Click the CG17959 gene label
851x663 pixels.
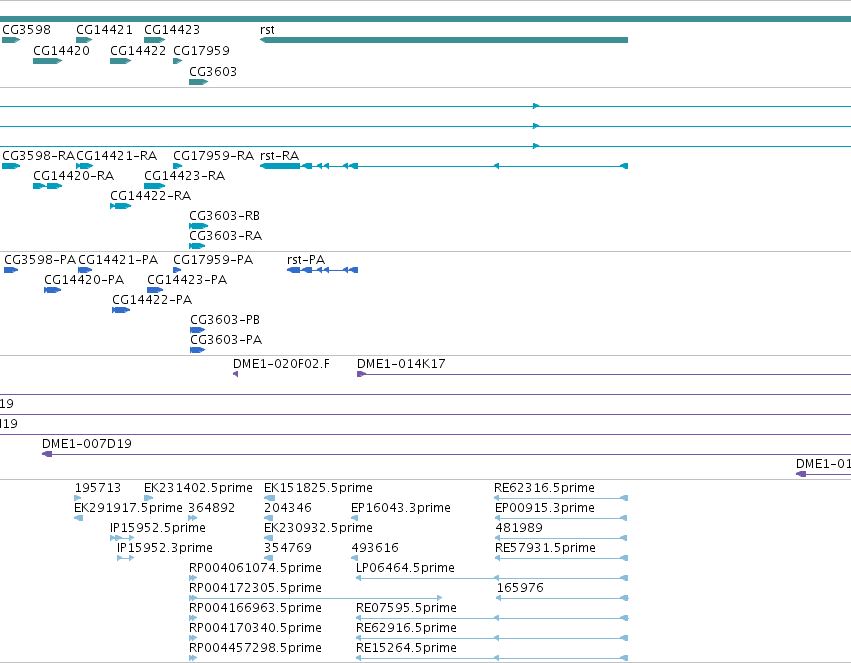tap(201, 51)
